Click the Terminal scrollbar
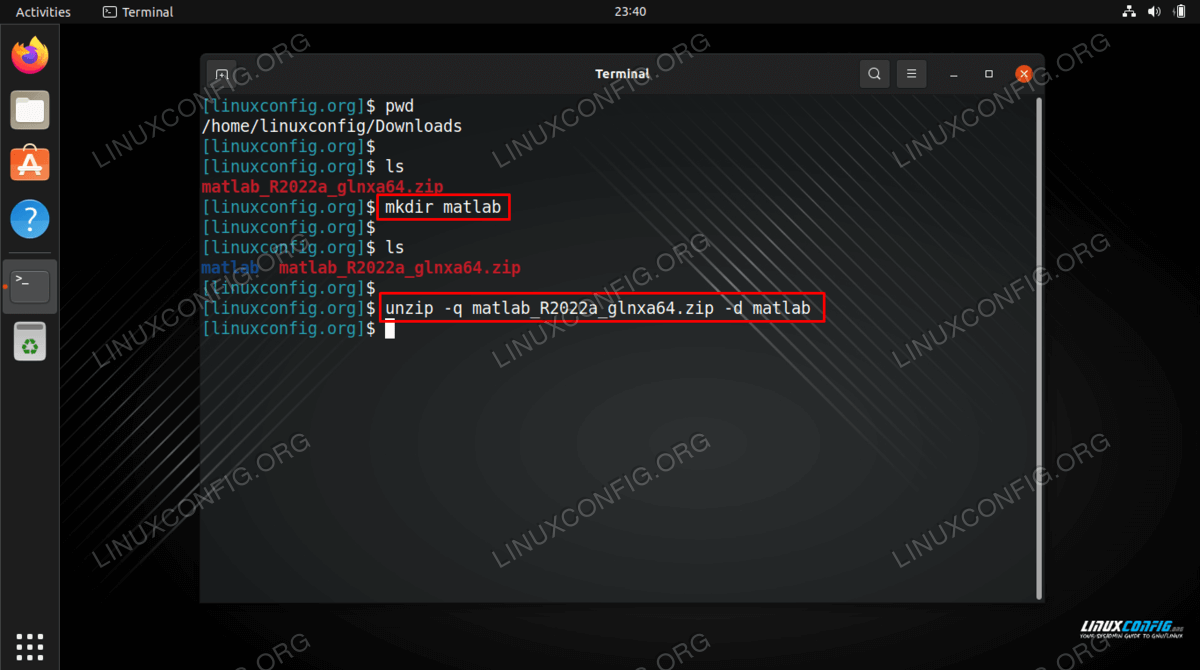 click(x=1039, y=348)
